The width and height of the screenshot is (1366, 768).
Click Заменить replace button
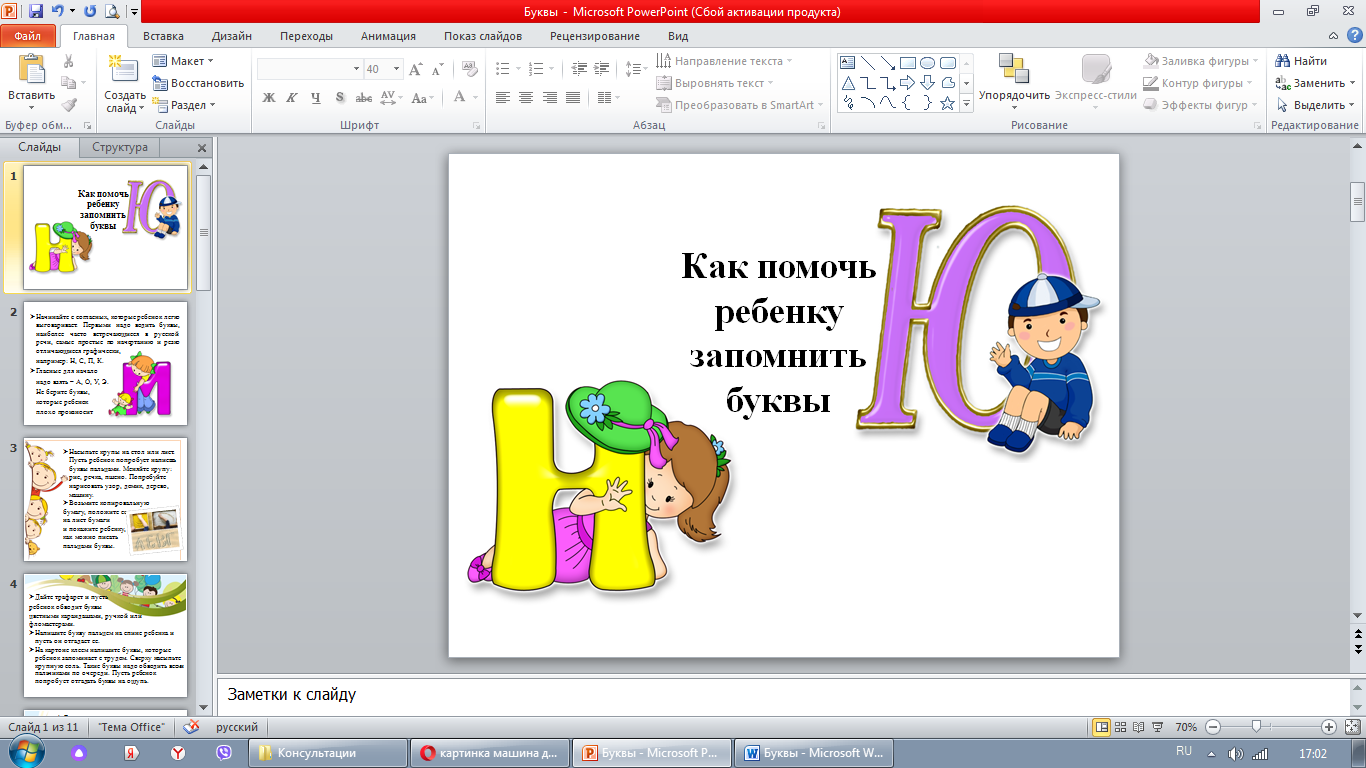1315,83
